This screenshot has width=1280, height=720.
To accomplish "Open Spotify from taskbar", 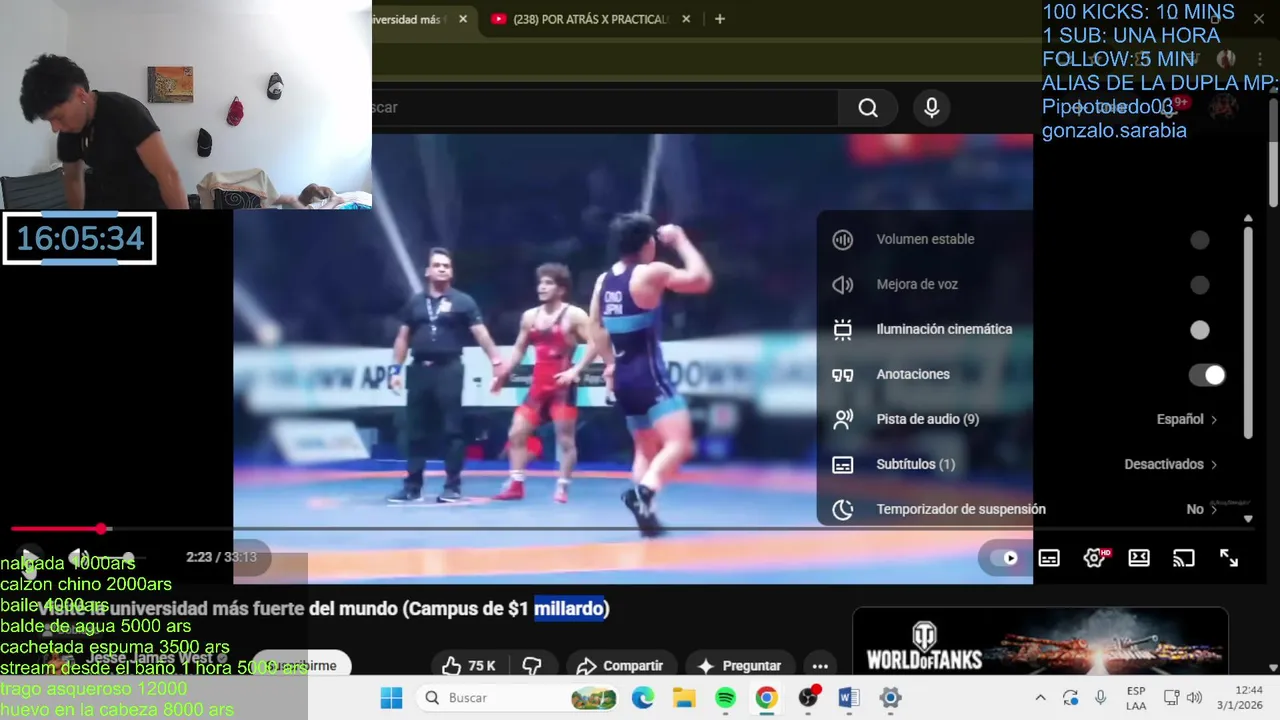I will (x=726, y=697).
